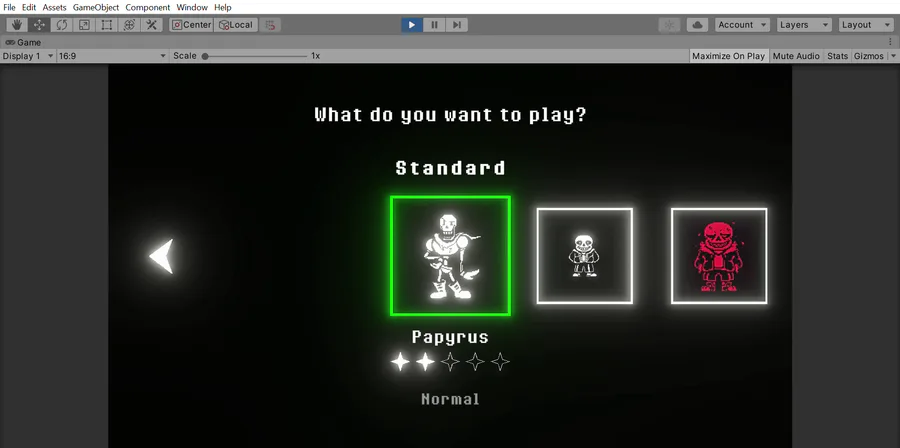Open the File menu

pyautogui.click(x=9, y=7)
